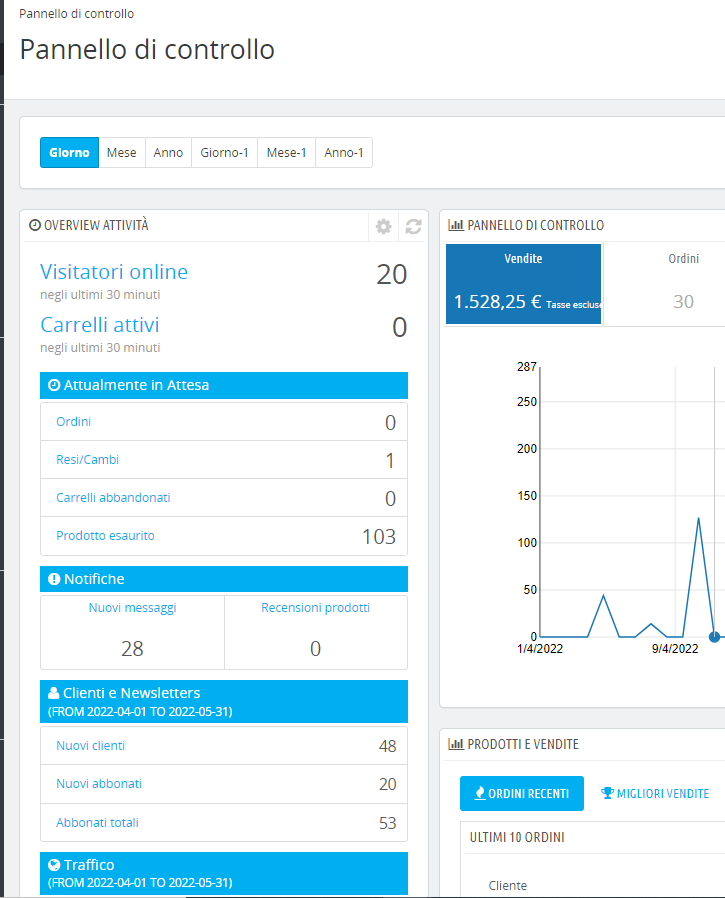Click the globe icon in Traffico header

(x=54, y=865)
